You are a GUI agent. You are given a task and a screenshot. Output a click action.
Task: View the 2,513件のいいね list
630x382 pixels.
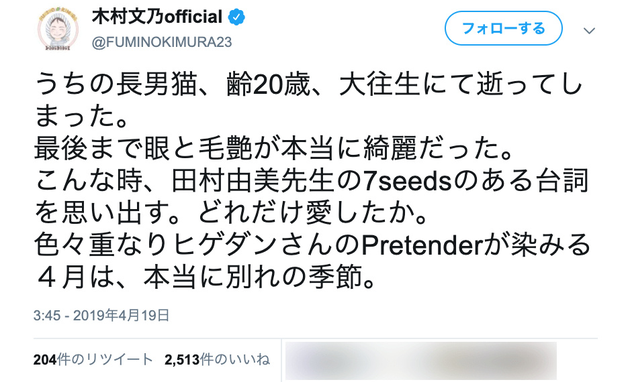(217, 360)
